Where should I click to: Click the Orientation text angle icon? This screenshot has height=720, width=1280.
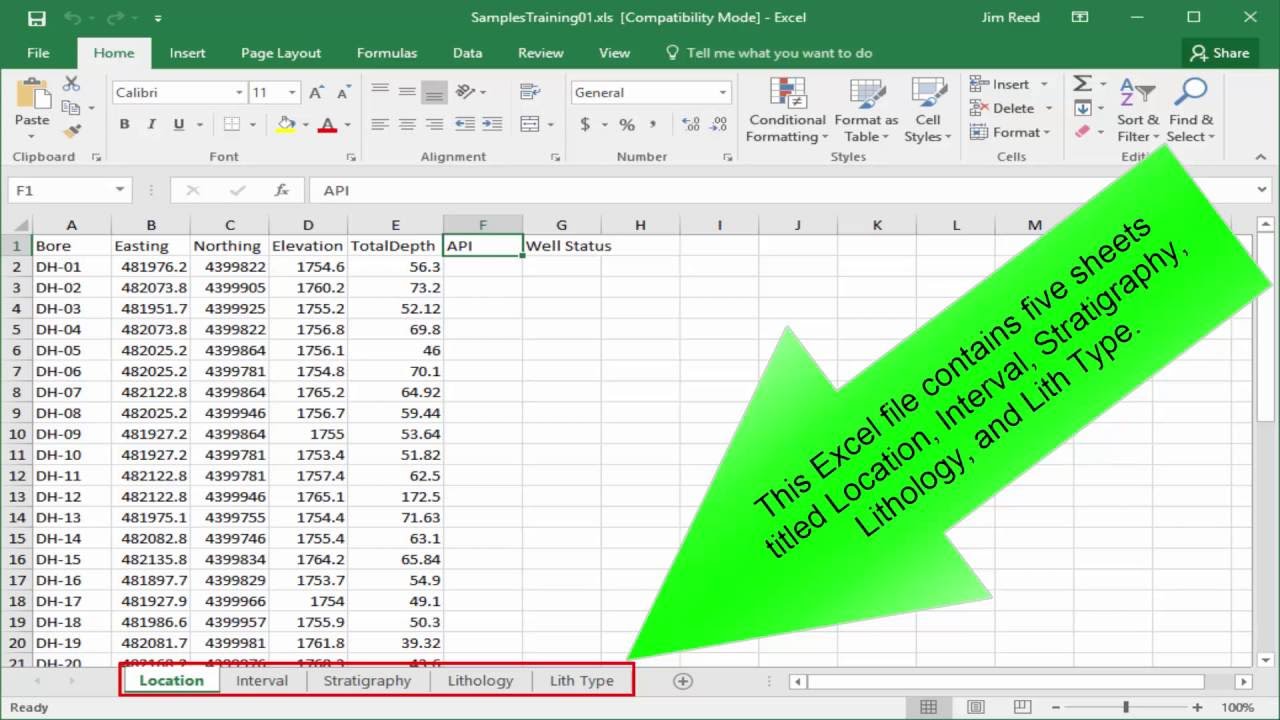(x=465, y=92)
